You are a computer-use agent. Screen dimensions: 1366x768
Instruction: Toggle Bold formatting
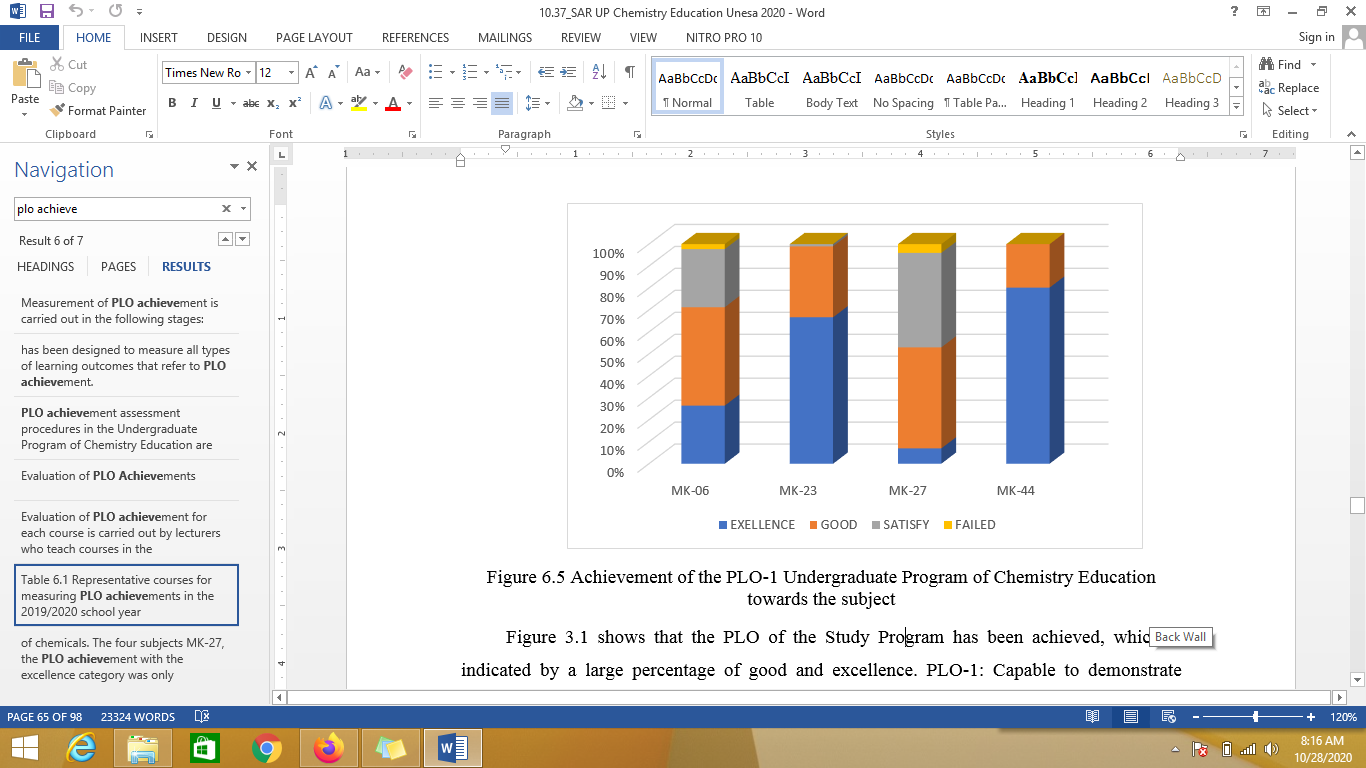(172, 103)
